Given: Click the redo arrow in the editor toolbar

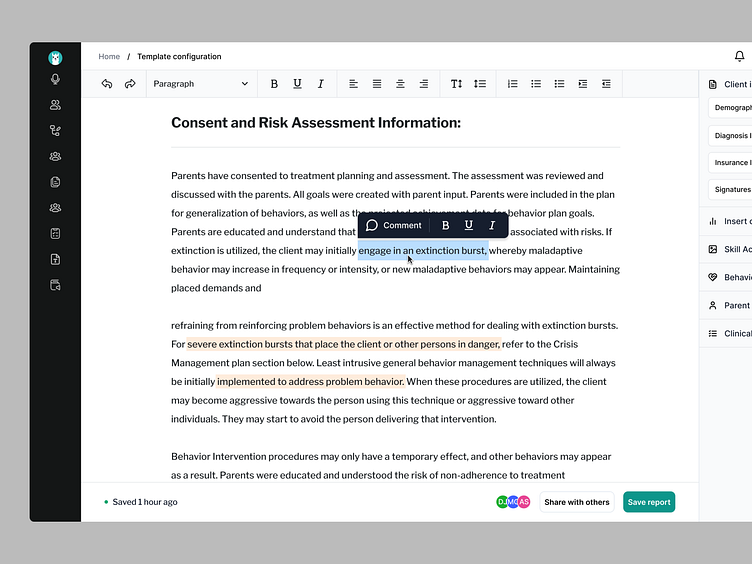Looking at the screenshot, I should [130, 84].
